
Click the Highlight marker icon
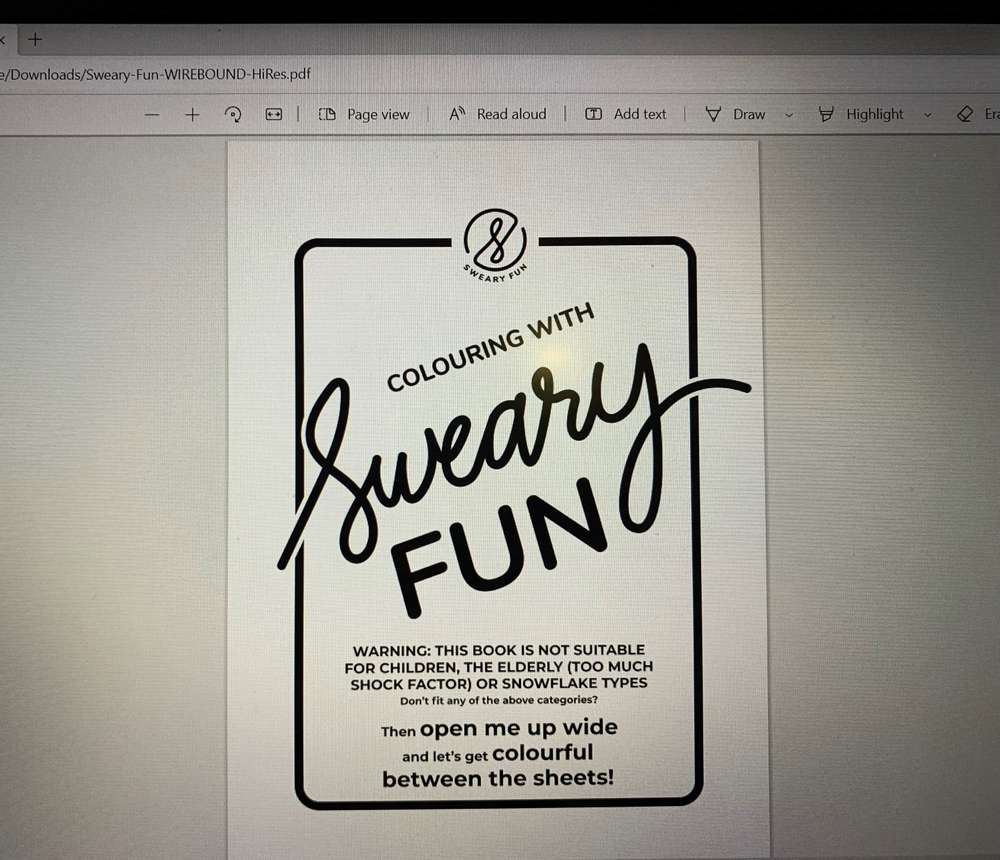(x=826, y=114)
